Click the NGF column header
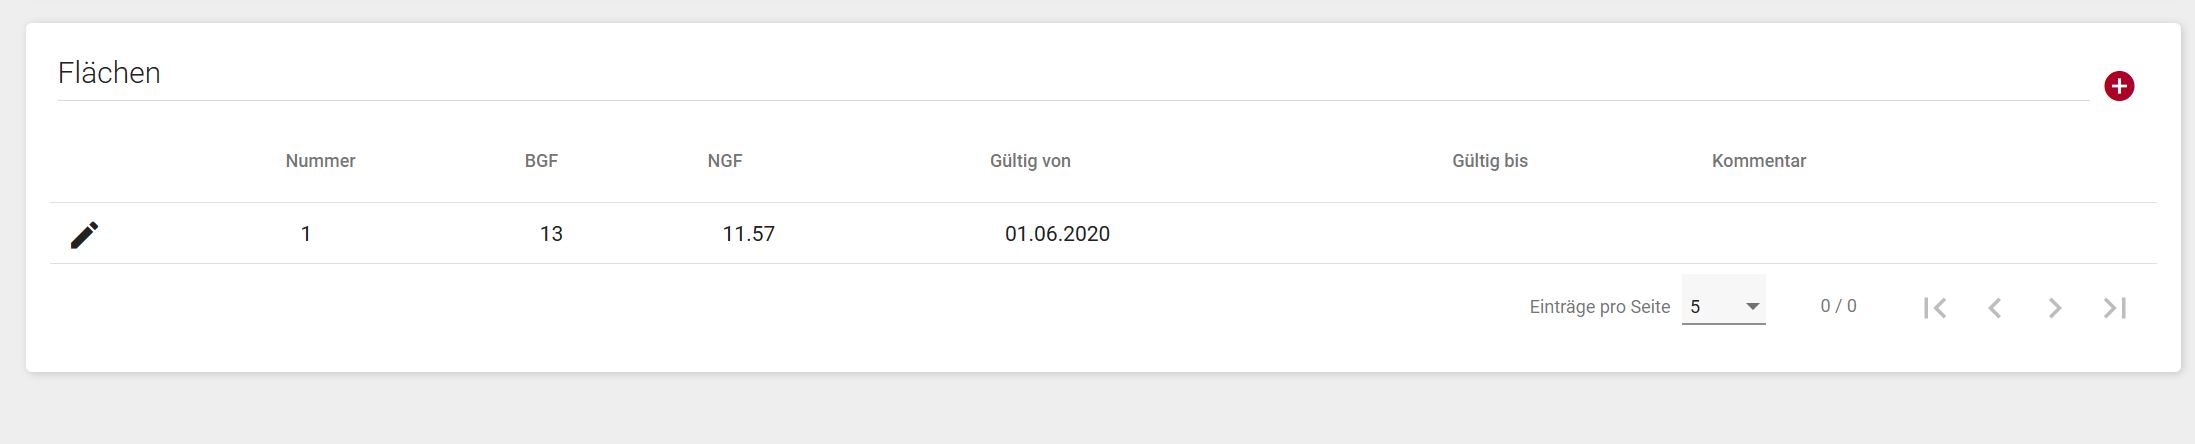2195x444 pixels. [725, 161]
